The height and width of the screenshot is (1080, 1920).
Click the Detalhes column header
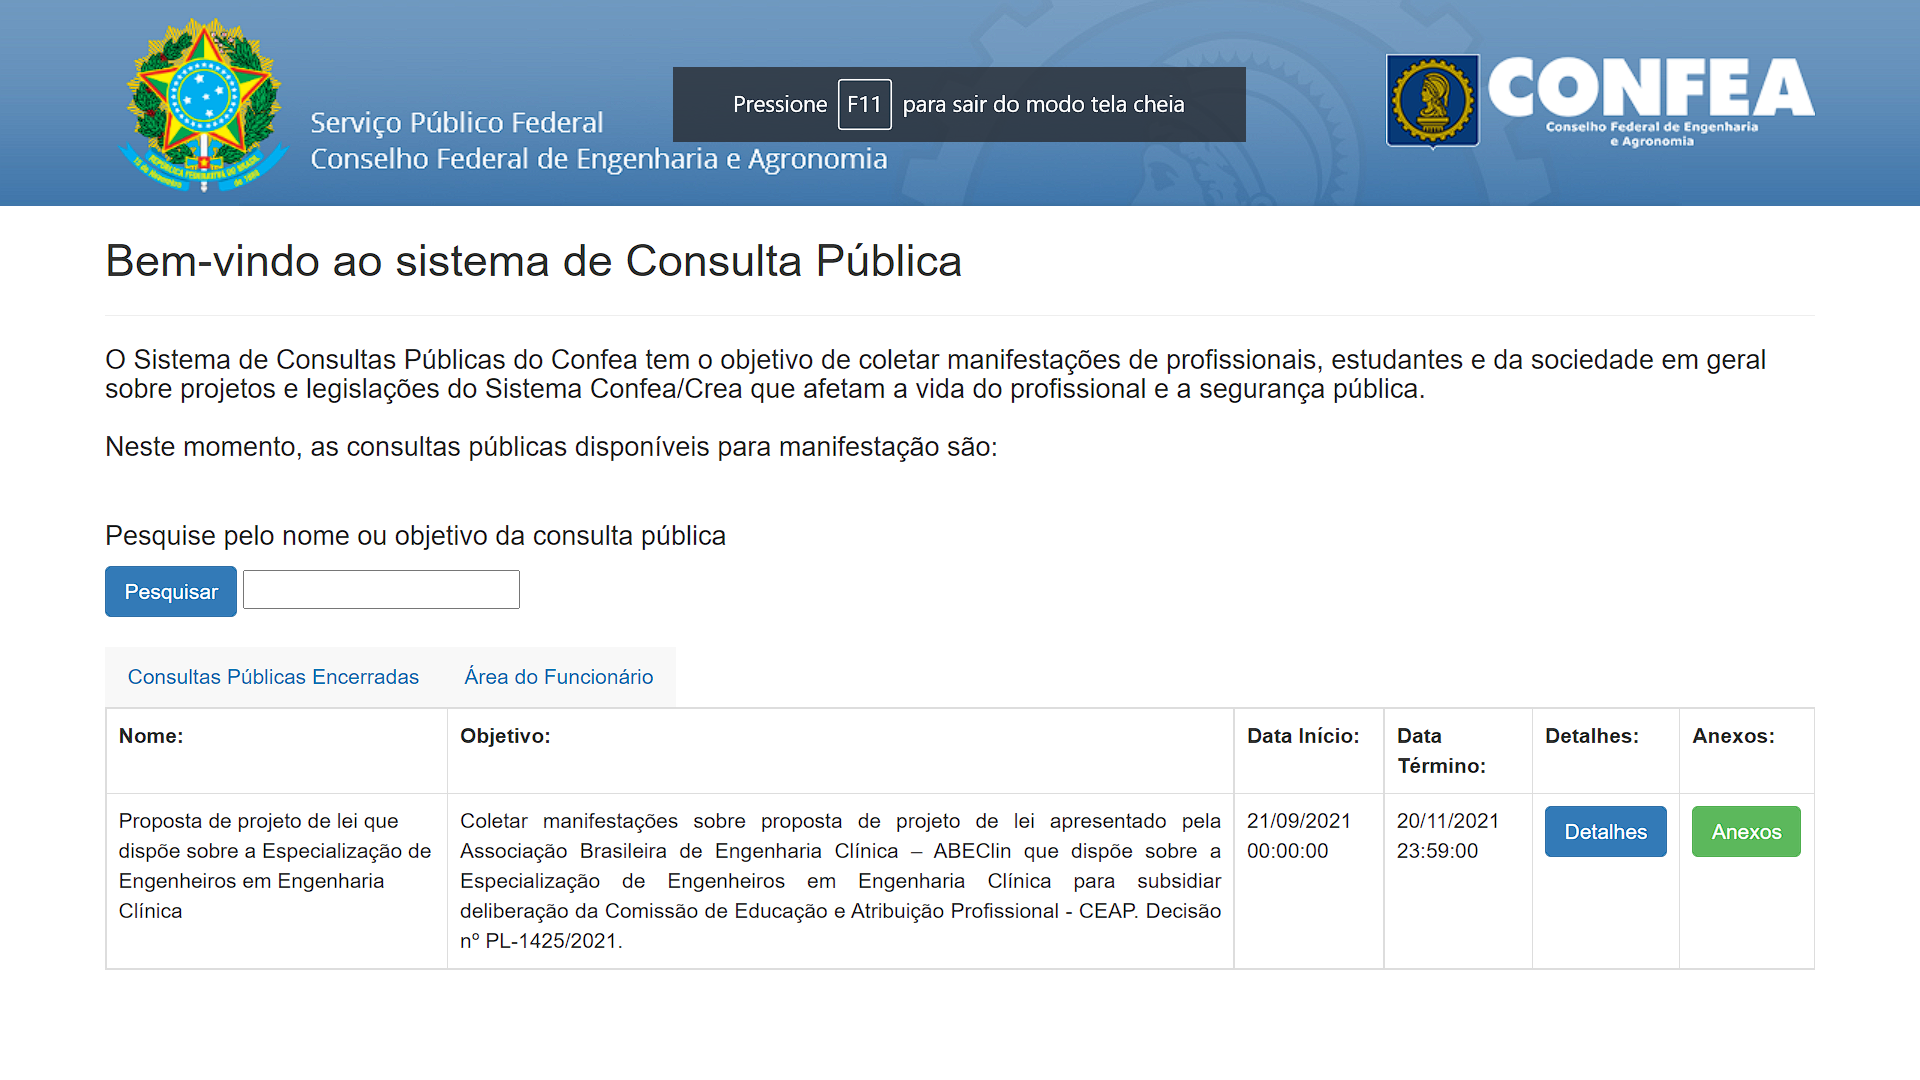[x=1592, y=736]
